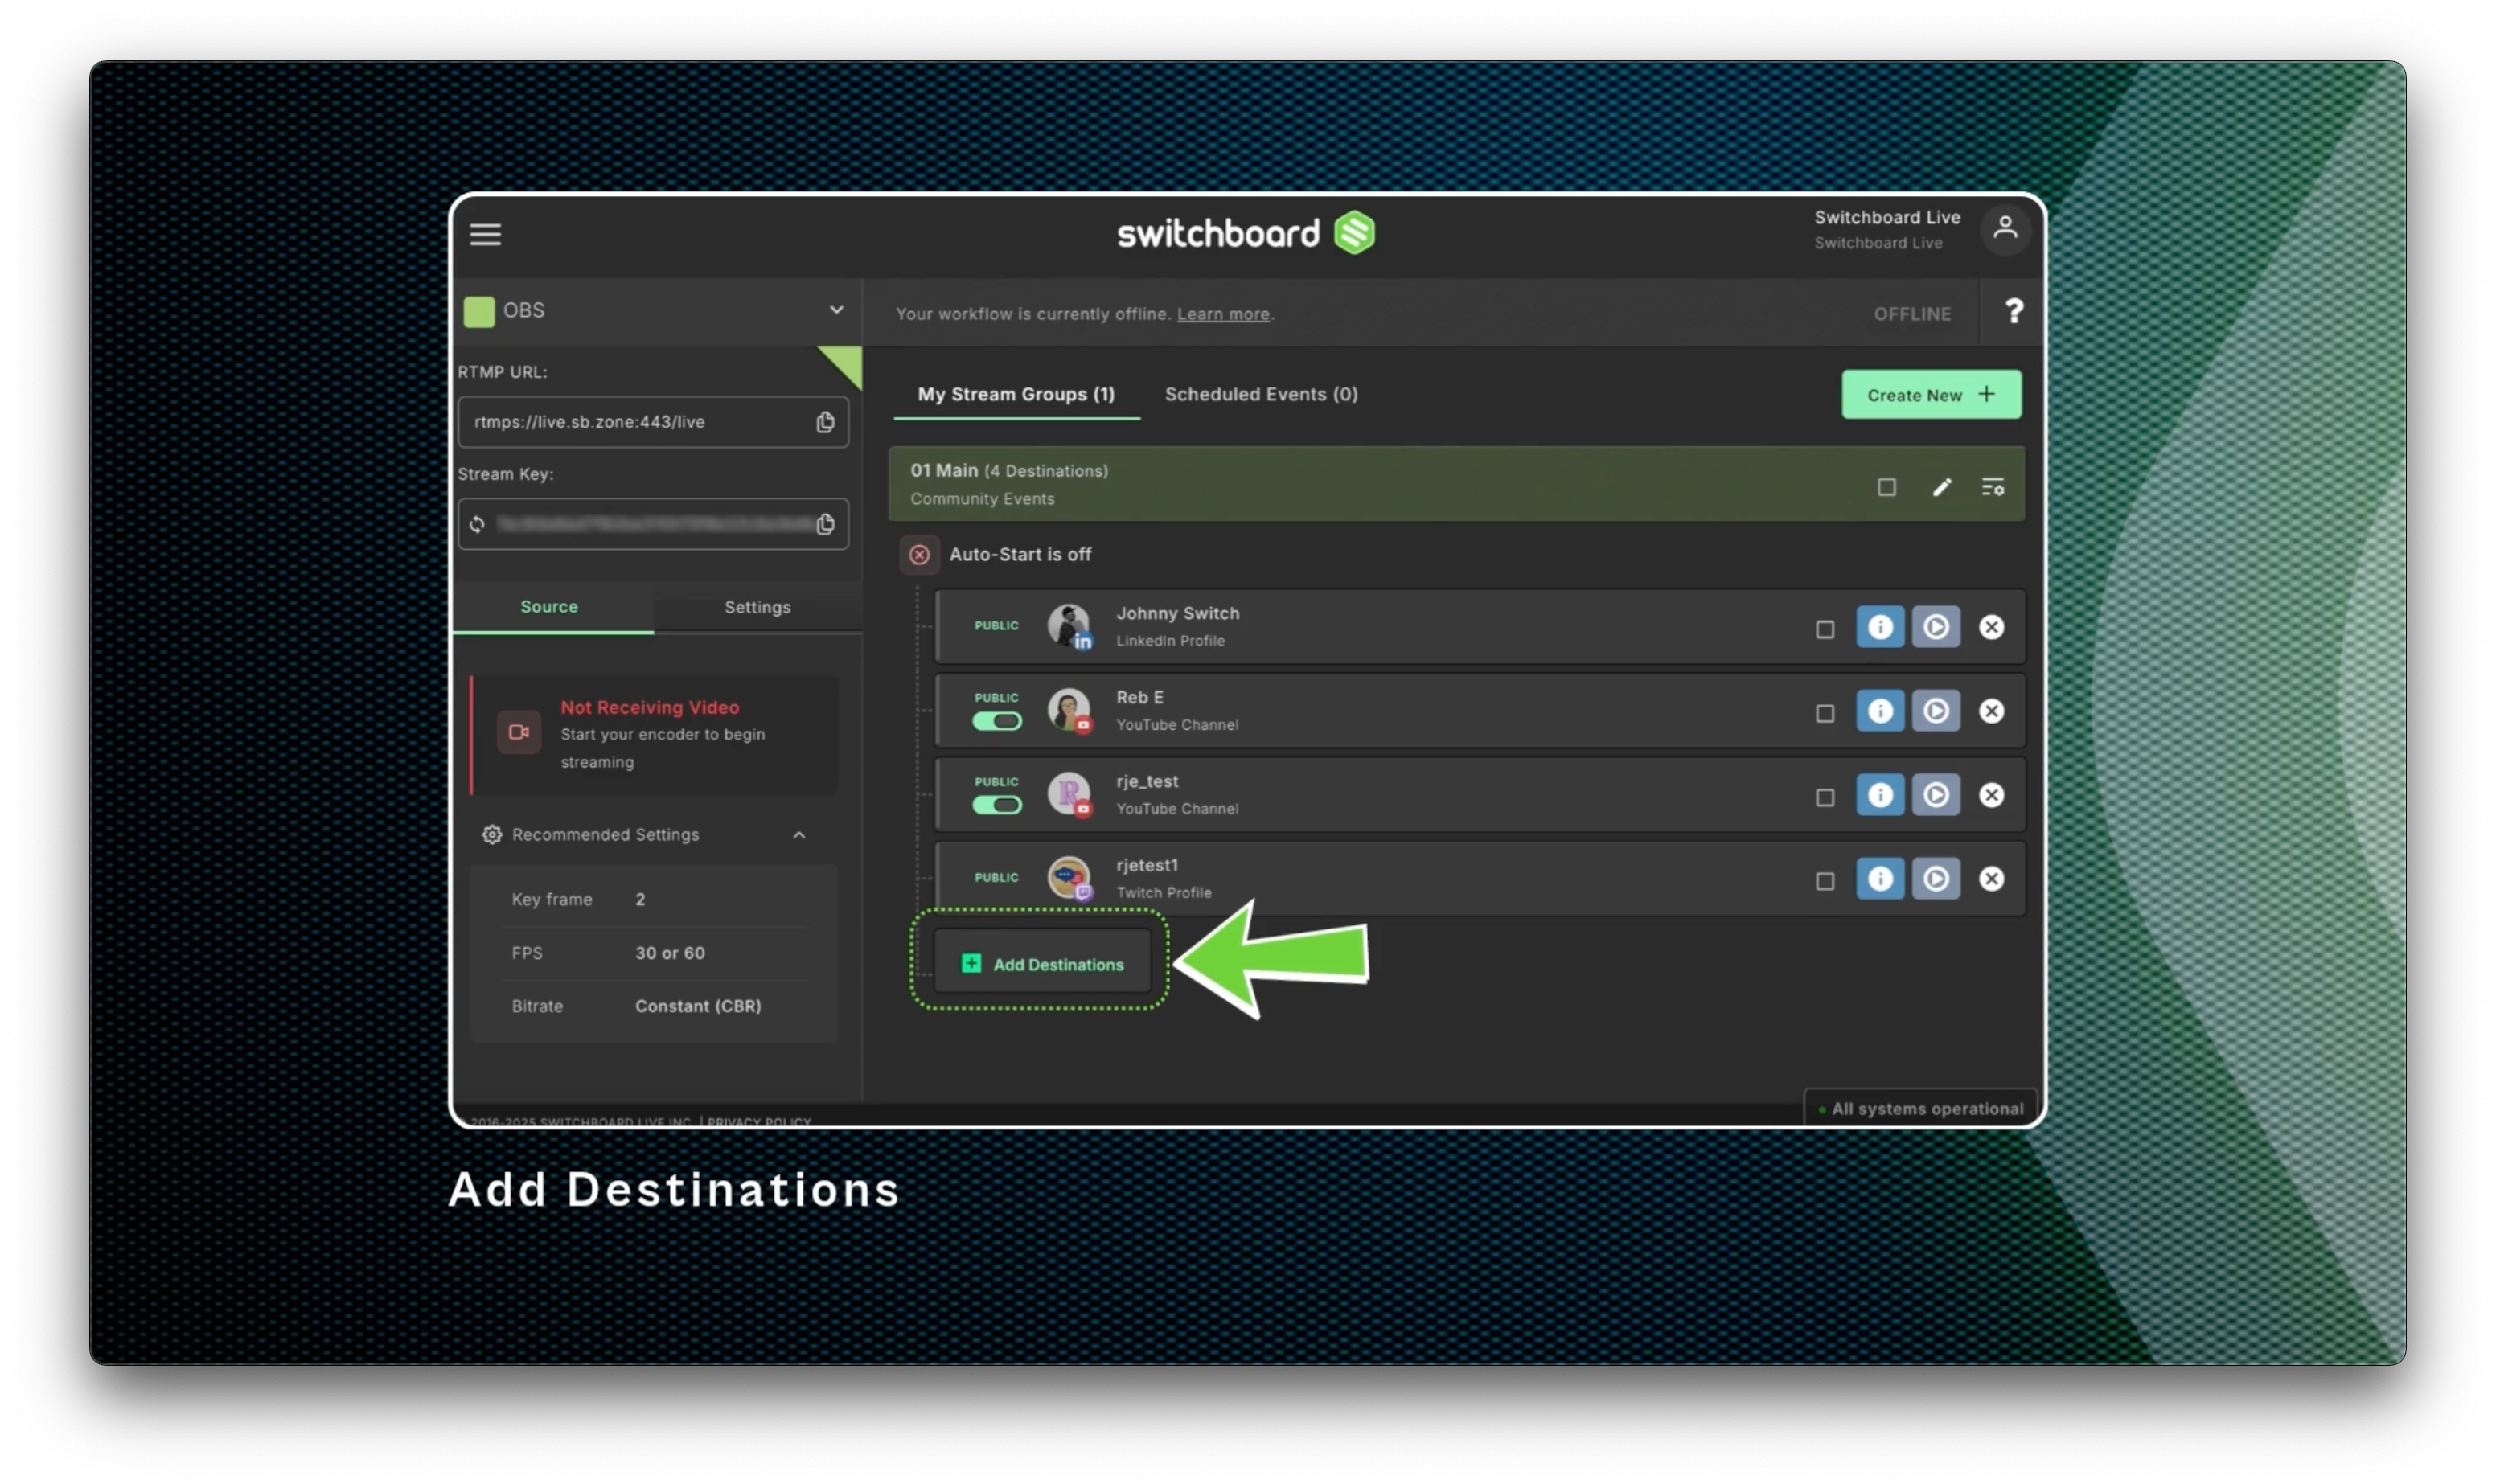The height and width of the screenshot is (1484, 2496).
Task: Open the OBS source dropdown
Action: coord(656,311)
